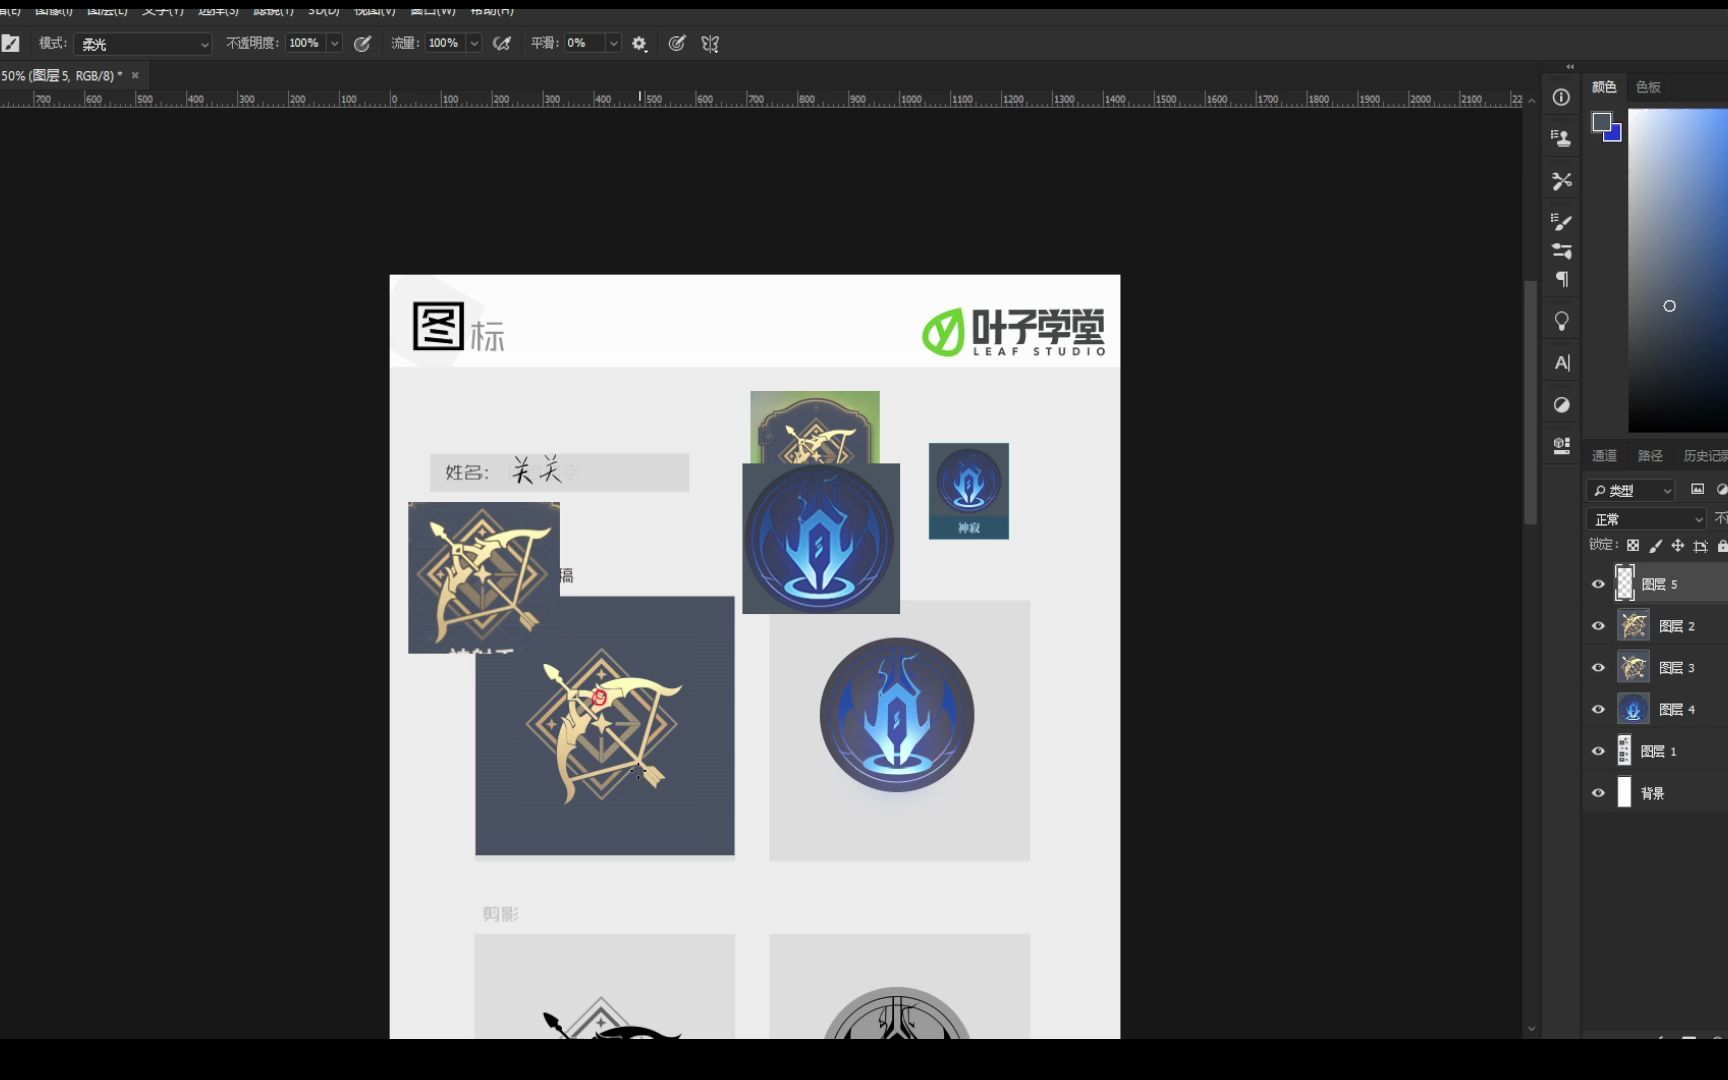
Task: Select layer 图层 1 thumbnail
Action: tap(1625, 751)
